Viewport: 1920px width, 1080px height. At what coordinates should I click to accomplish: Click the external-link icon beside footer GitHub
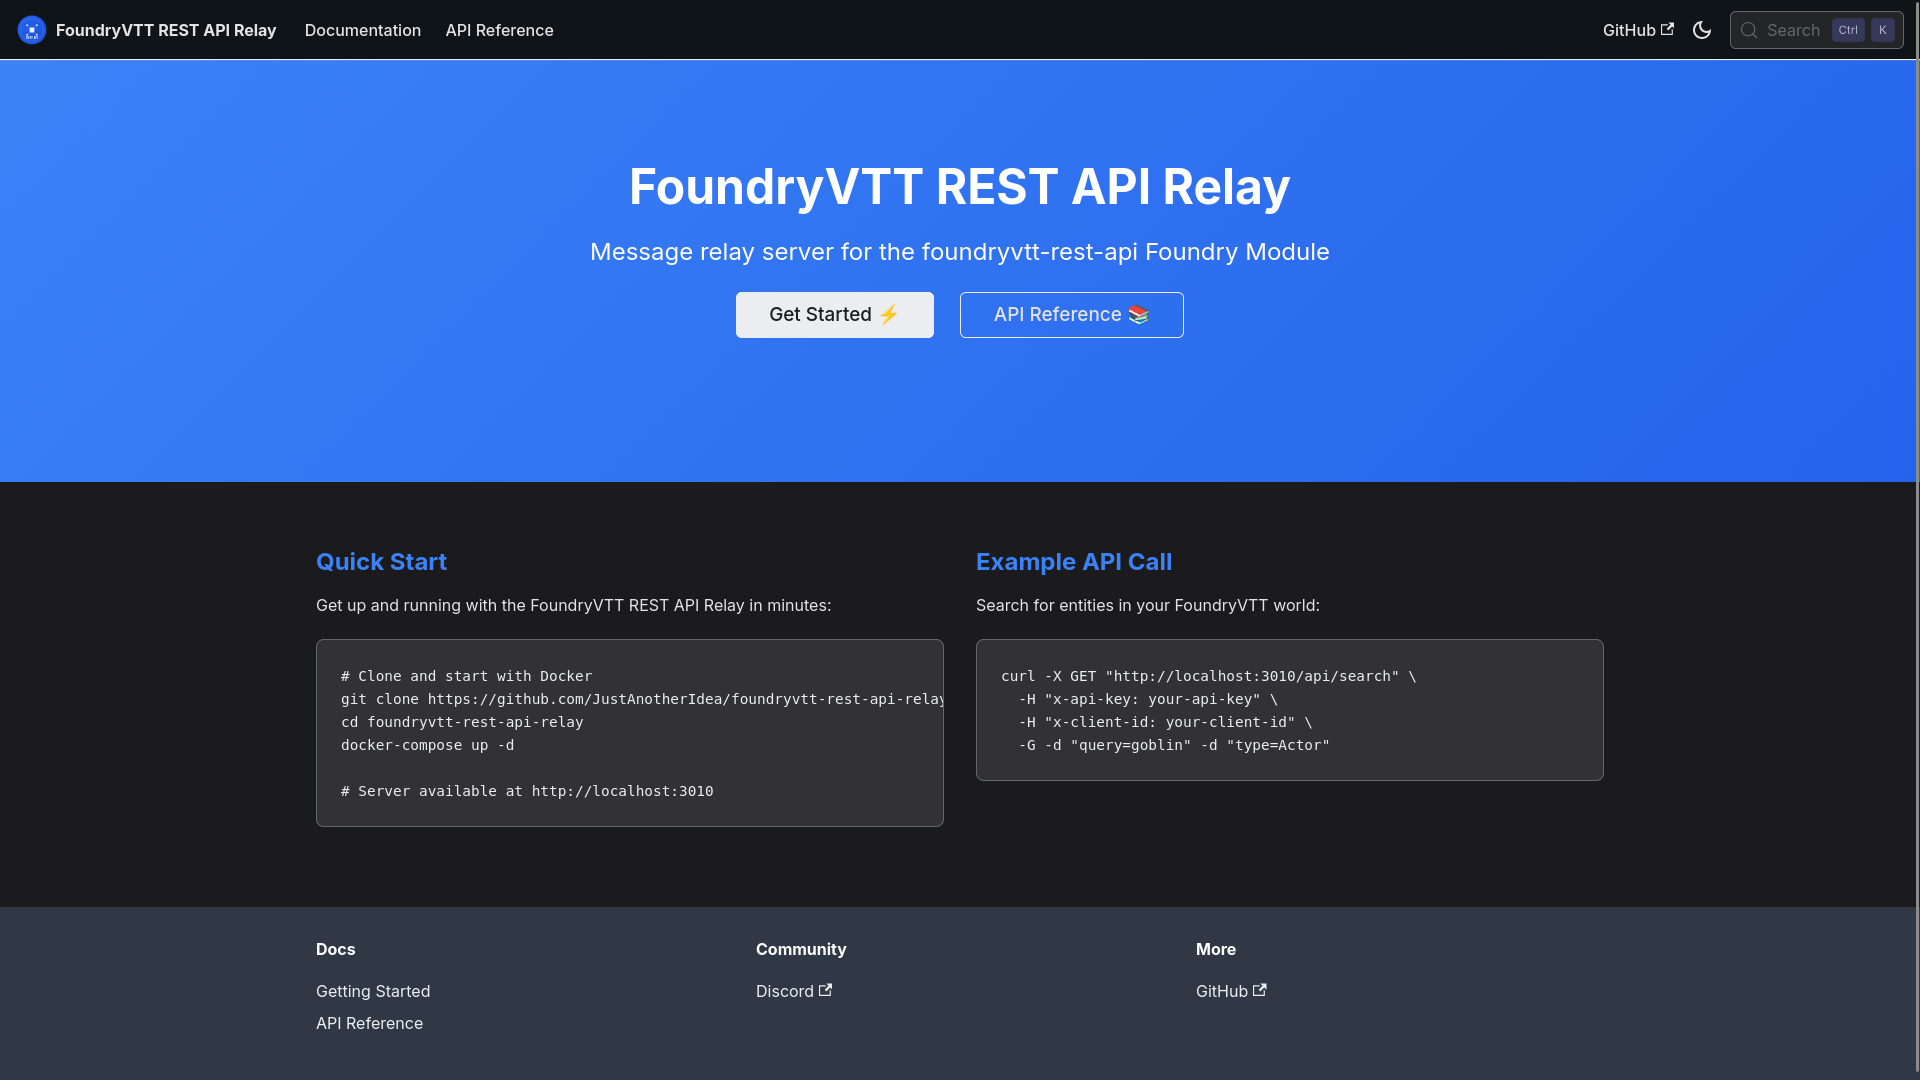click(1260, 990)
